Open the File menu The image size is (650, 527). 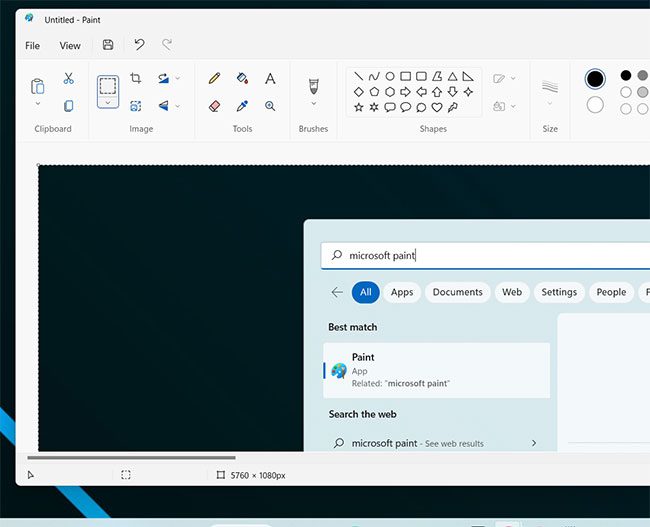pyautogui.click(x=33, y=45)
